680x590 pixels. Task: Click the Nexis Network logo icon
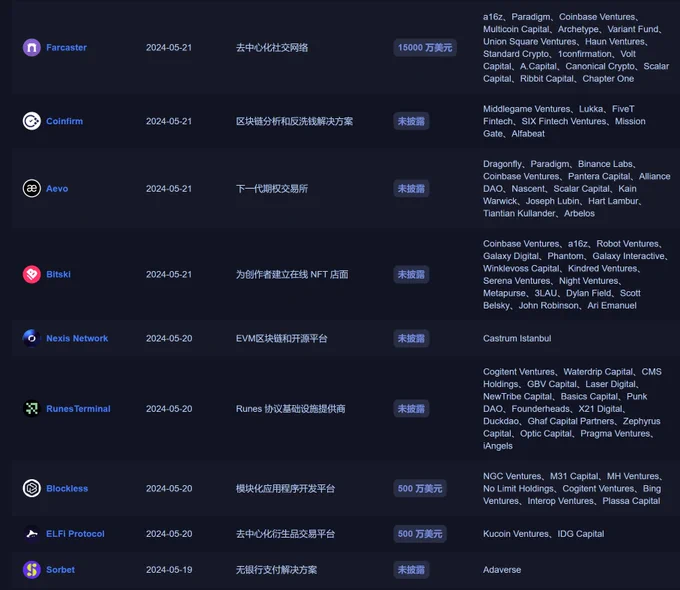(x=32, y=338)
